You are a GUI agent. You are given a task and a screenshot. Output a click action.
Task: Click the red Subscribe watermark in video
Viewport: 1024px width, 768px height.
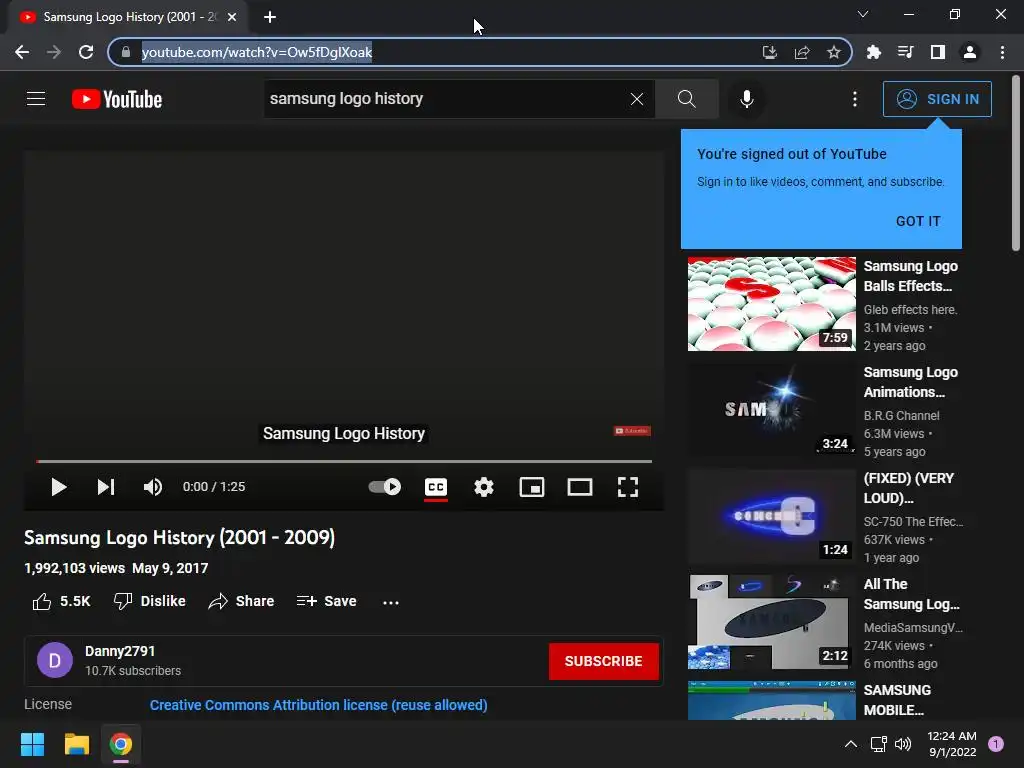(x=632, y=431)
